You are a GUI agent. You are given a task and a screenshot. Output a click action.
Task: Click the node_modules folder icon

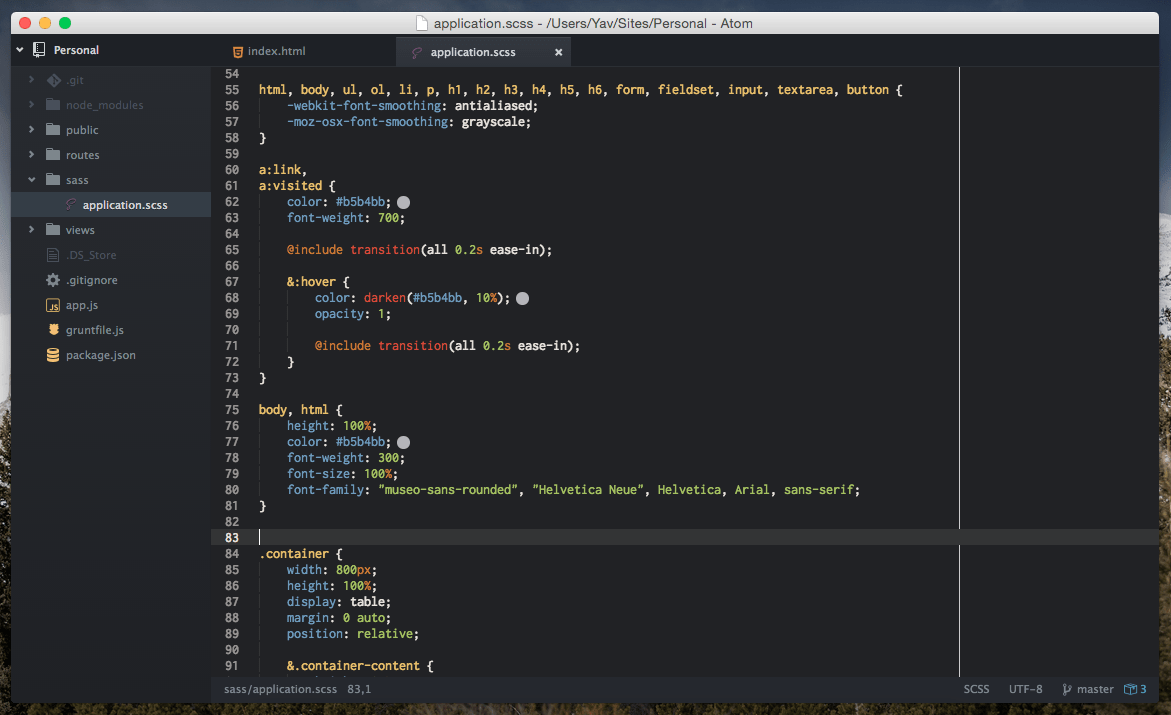(x=53, y=105)
